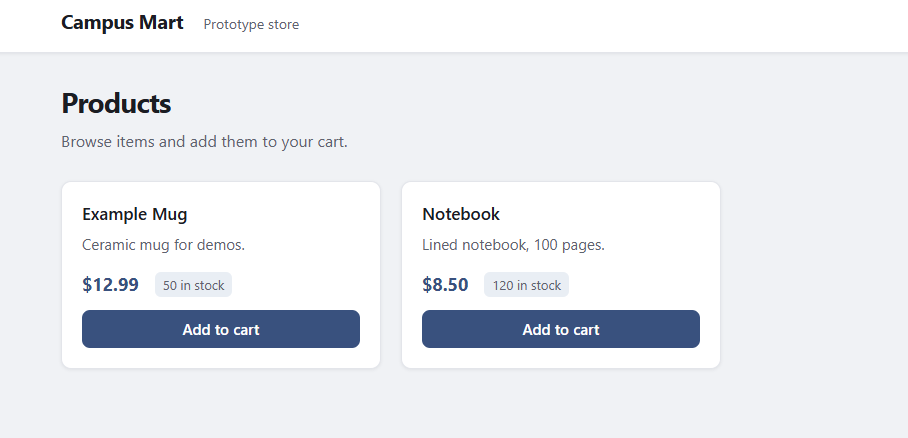This screenshot has height=438, width=908.
Task: Add the Notebook to cart
Action: tap(561, 329)
